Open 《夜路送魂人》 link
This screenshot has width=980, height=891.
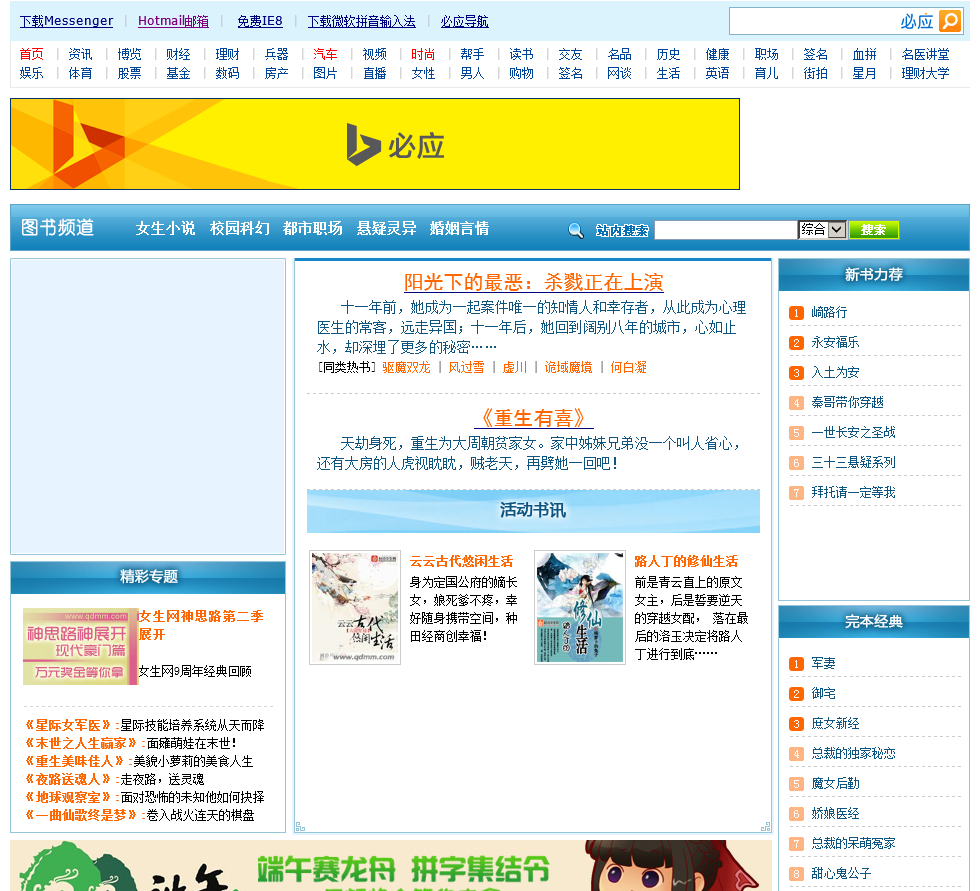tap(68, 779)
